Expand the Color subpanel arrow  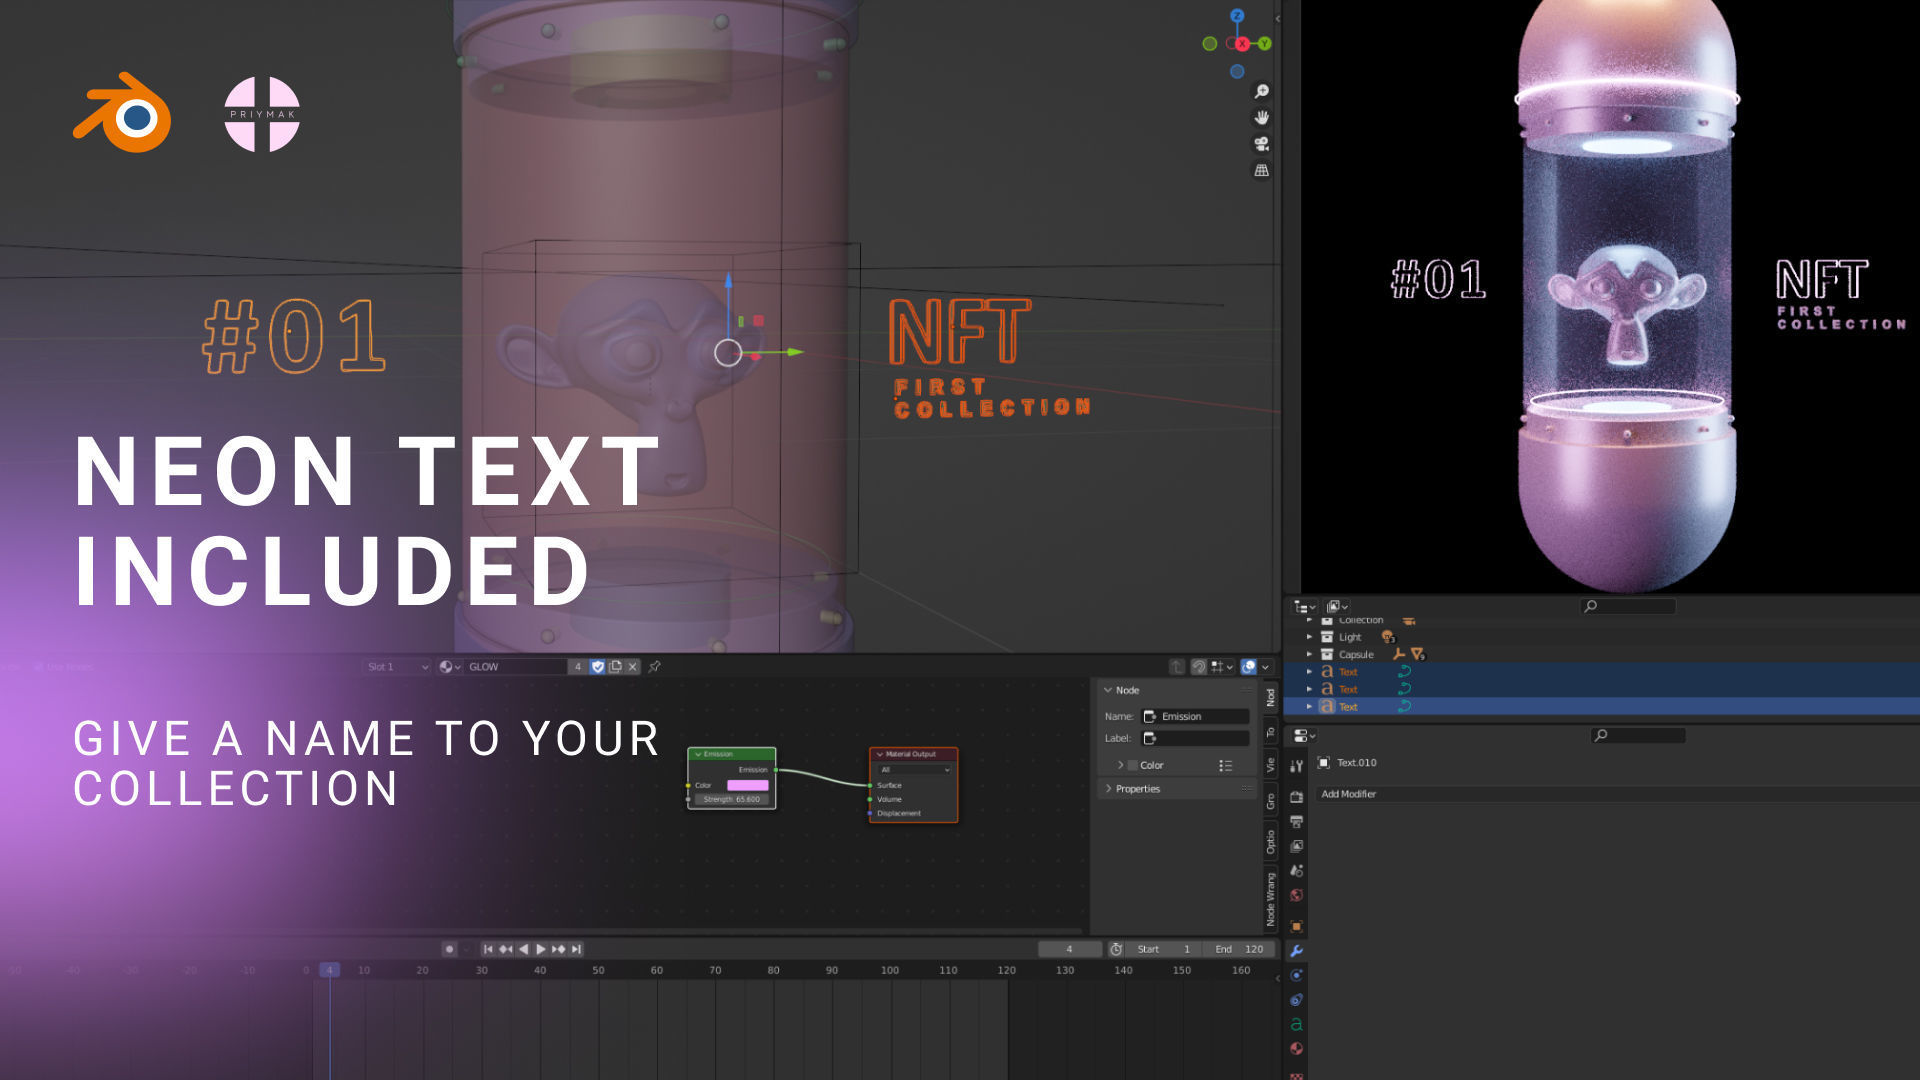coord(1120,766)
